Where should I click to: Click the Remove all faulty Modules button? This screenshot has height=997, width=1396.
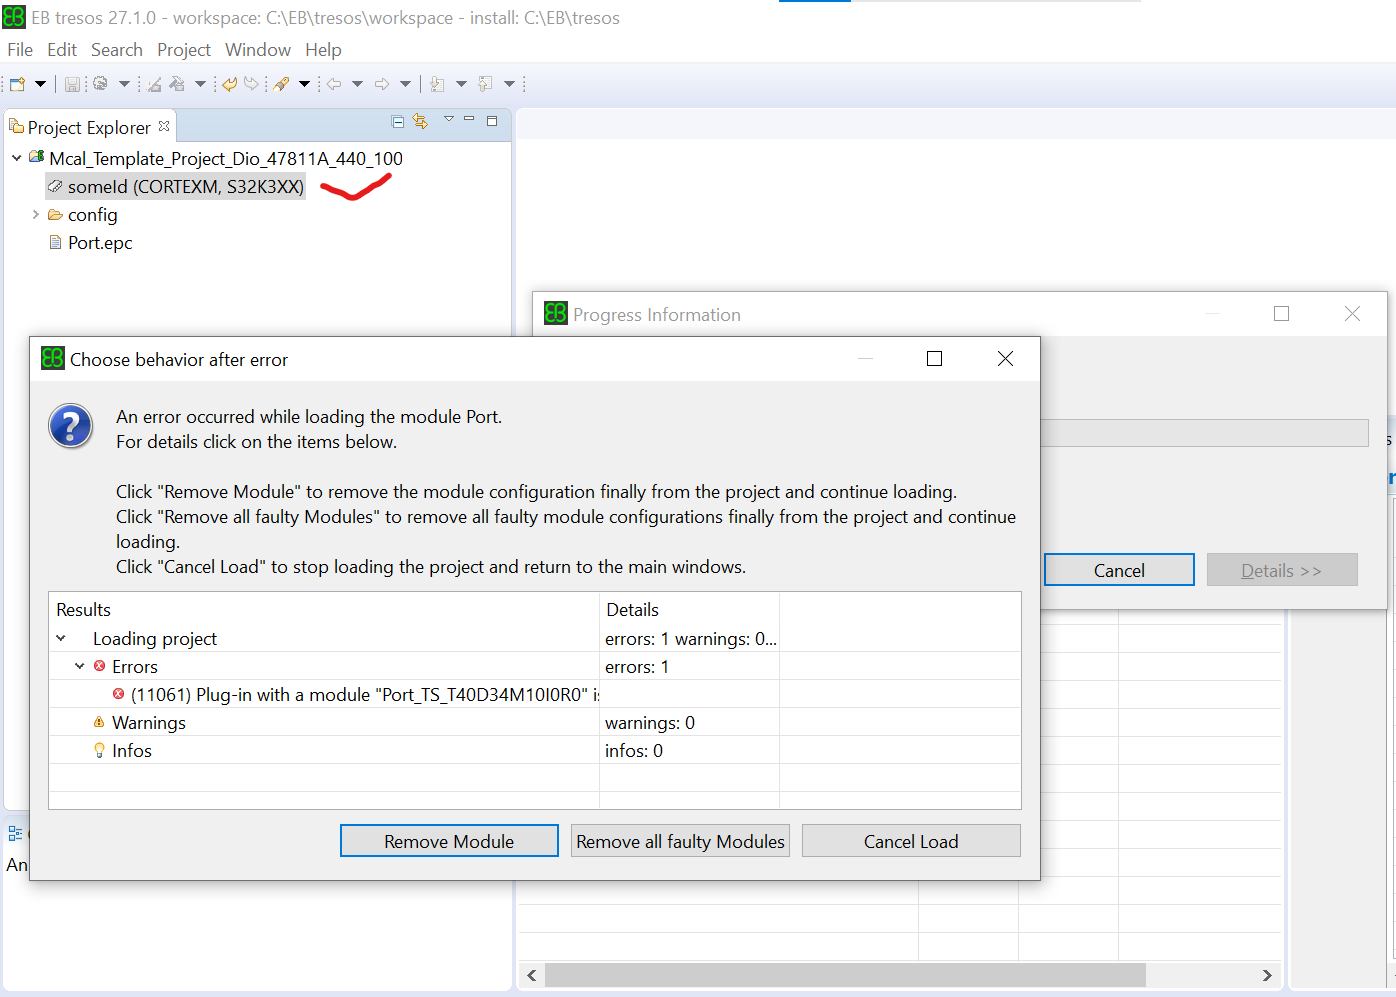coord(680,840)
